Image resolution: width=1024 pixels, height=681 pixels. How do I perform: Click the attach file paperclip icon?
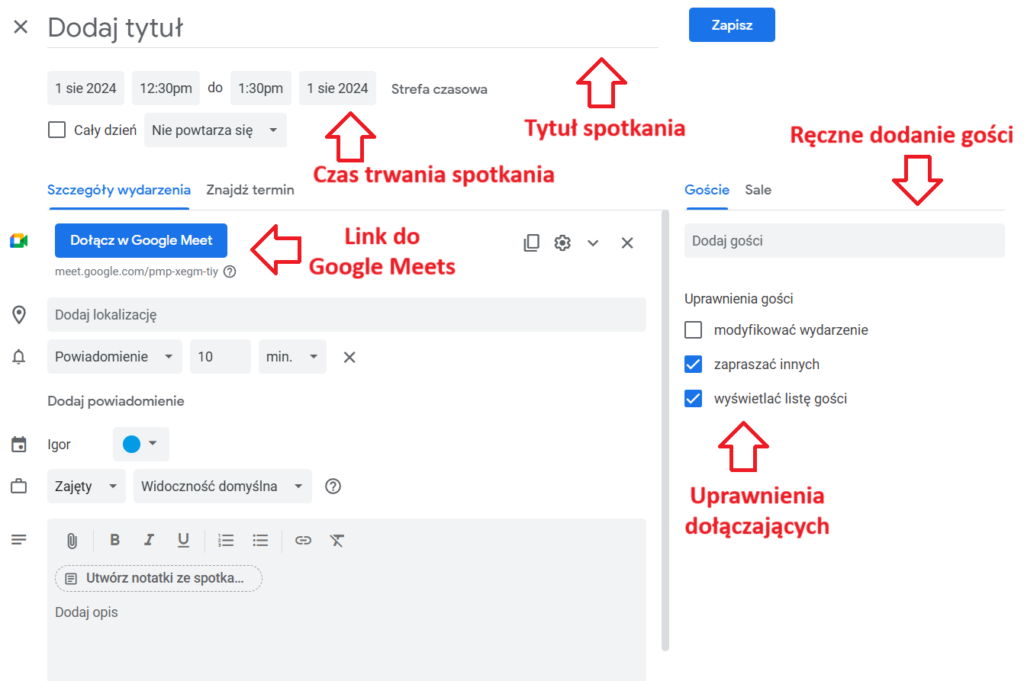coord(72,541)
